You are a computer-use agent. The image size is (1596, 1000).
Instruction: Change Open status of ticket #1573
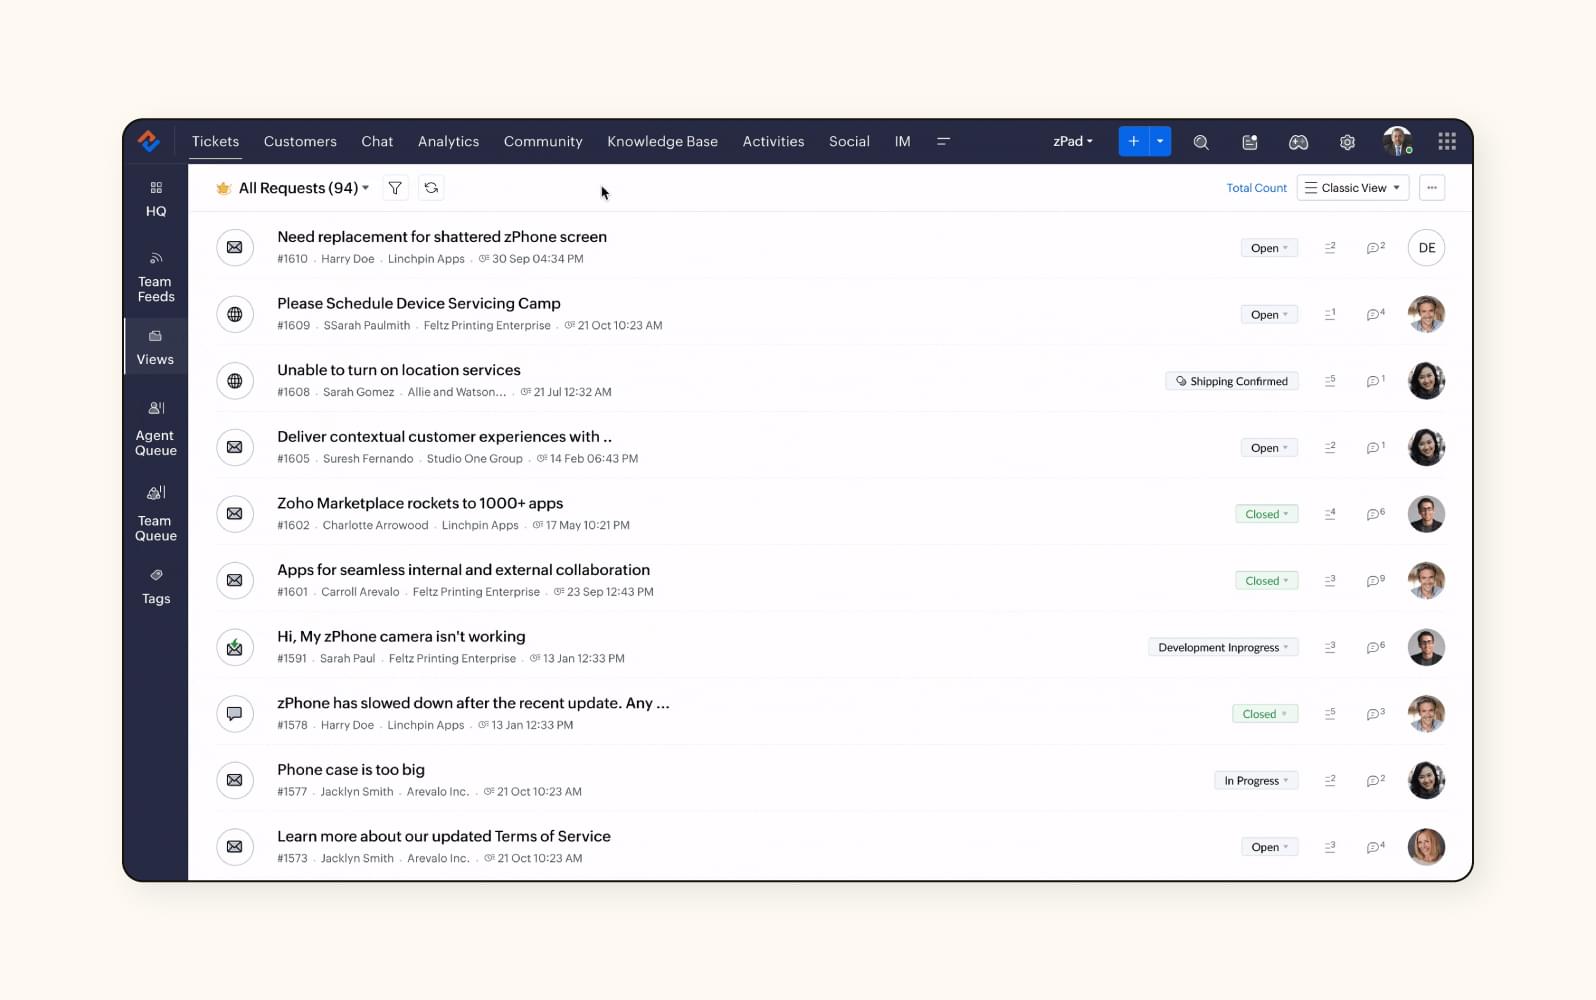click(x=1269, y=847)
